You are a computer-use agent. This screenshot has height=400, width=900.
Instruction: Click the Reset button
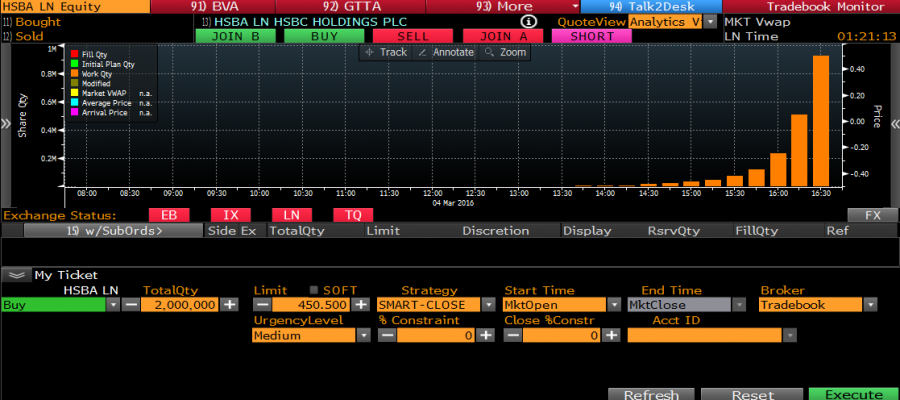[x=752, y=394]
